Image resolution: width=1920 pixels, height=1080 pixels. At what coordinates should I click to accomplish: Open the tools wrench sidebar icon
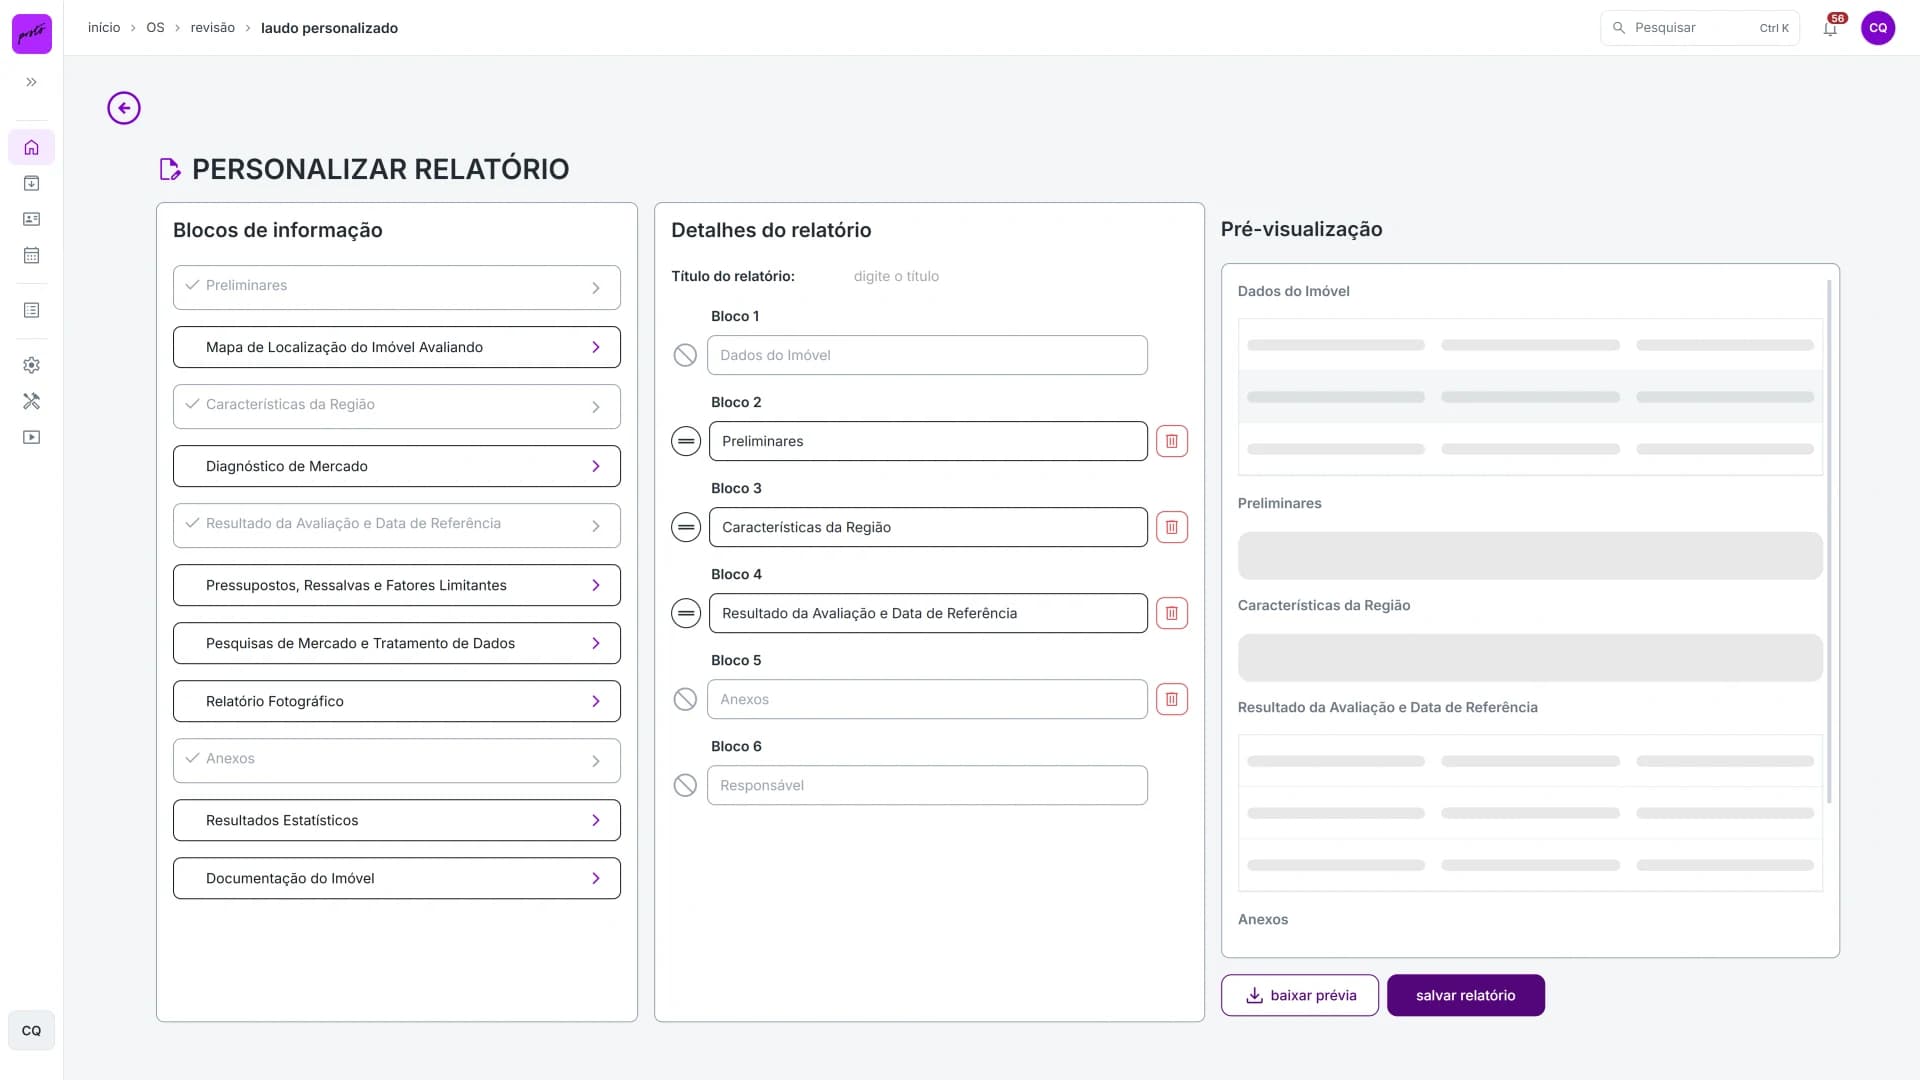coord(31,401)
